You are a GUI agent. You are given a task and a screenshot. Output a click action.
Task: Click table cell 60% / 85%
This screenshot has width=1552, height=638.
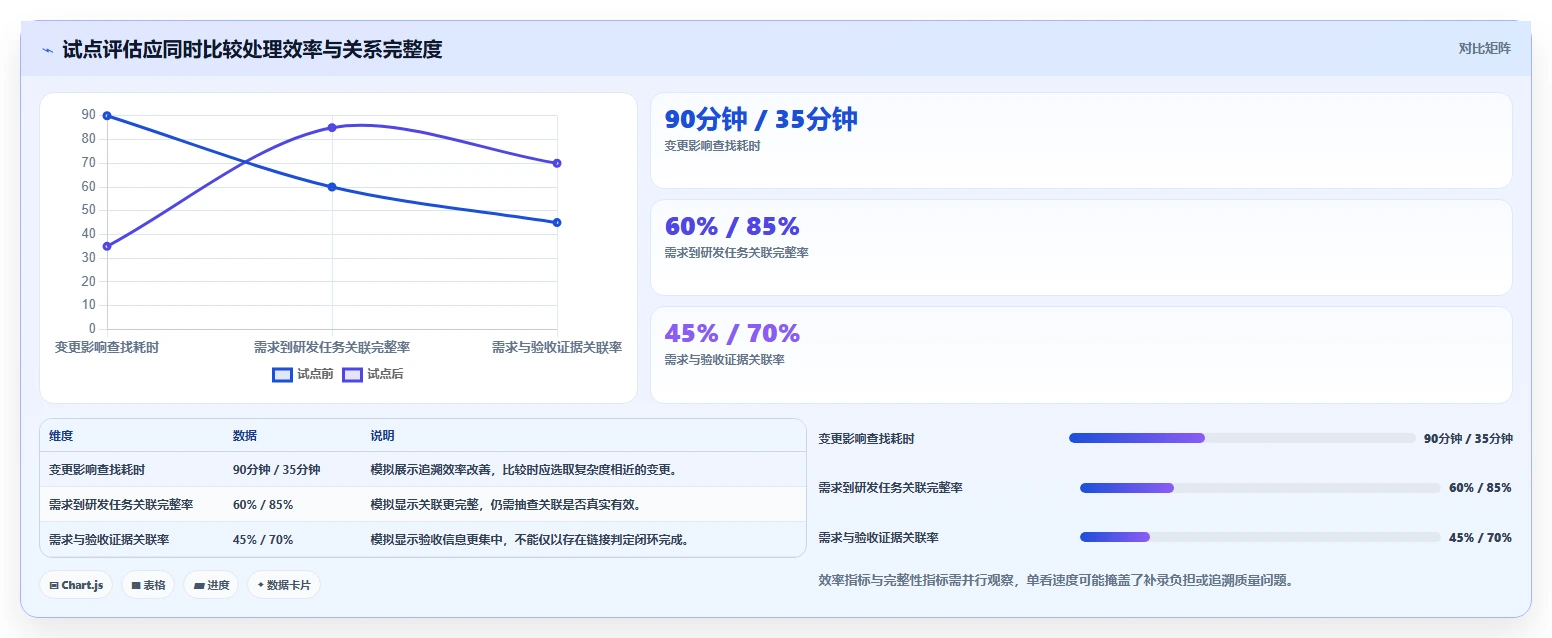263,505
